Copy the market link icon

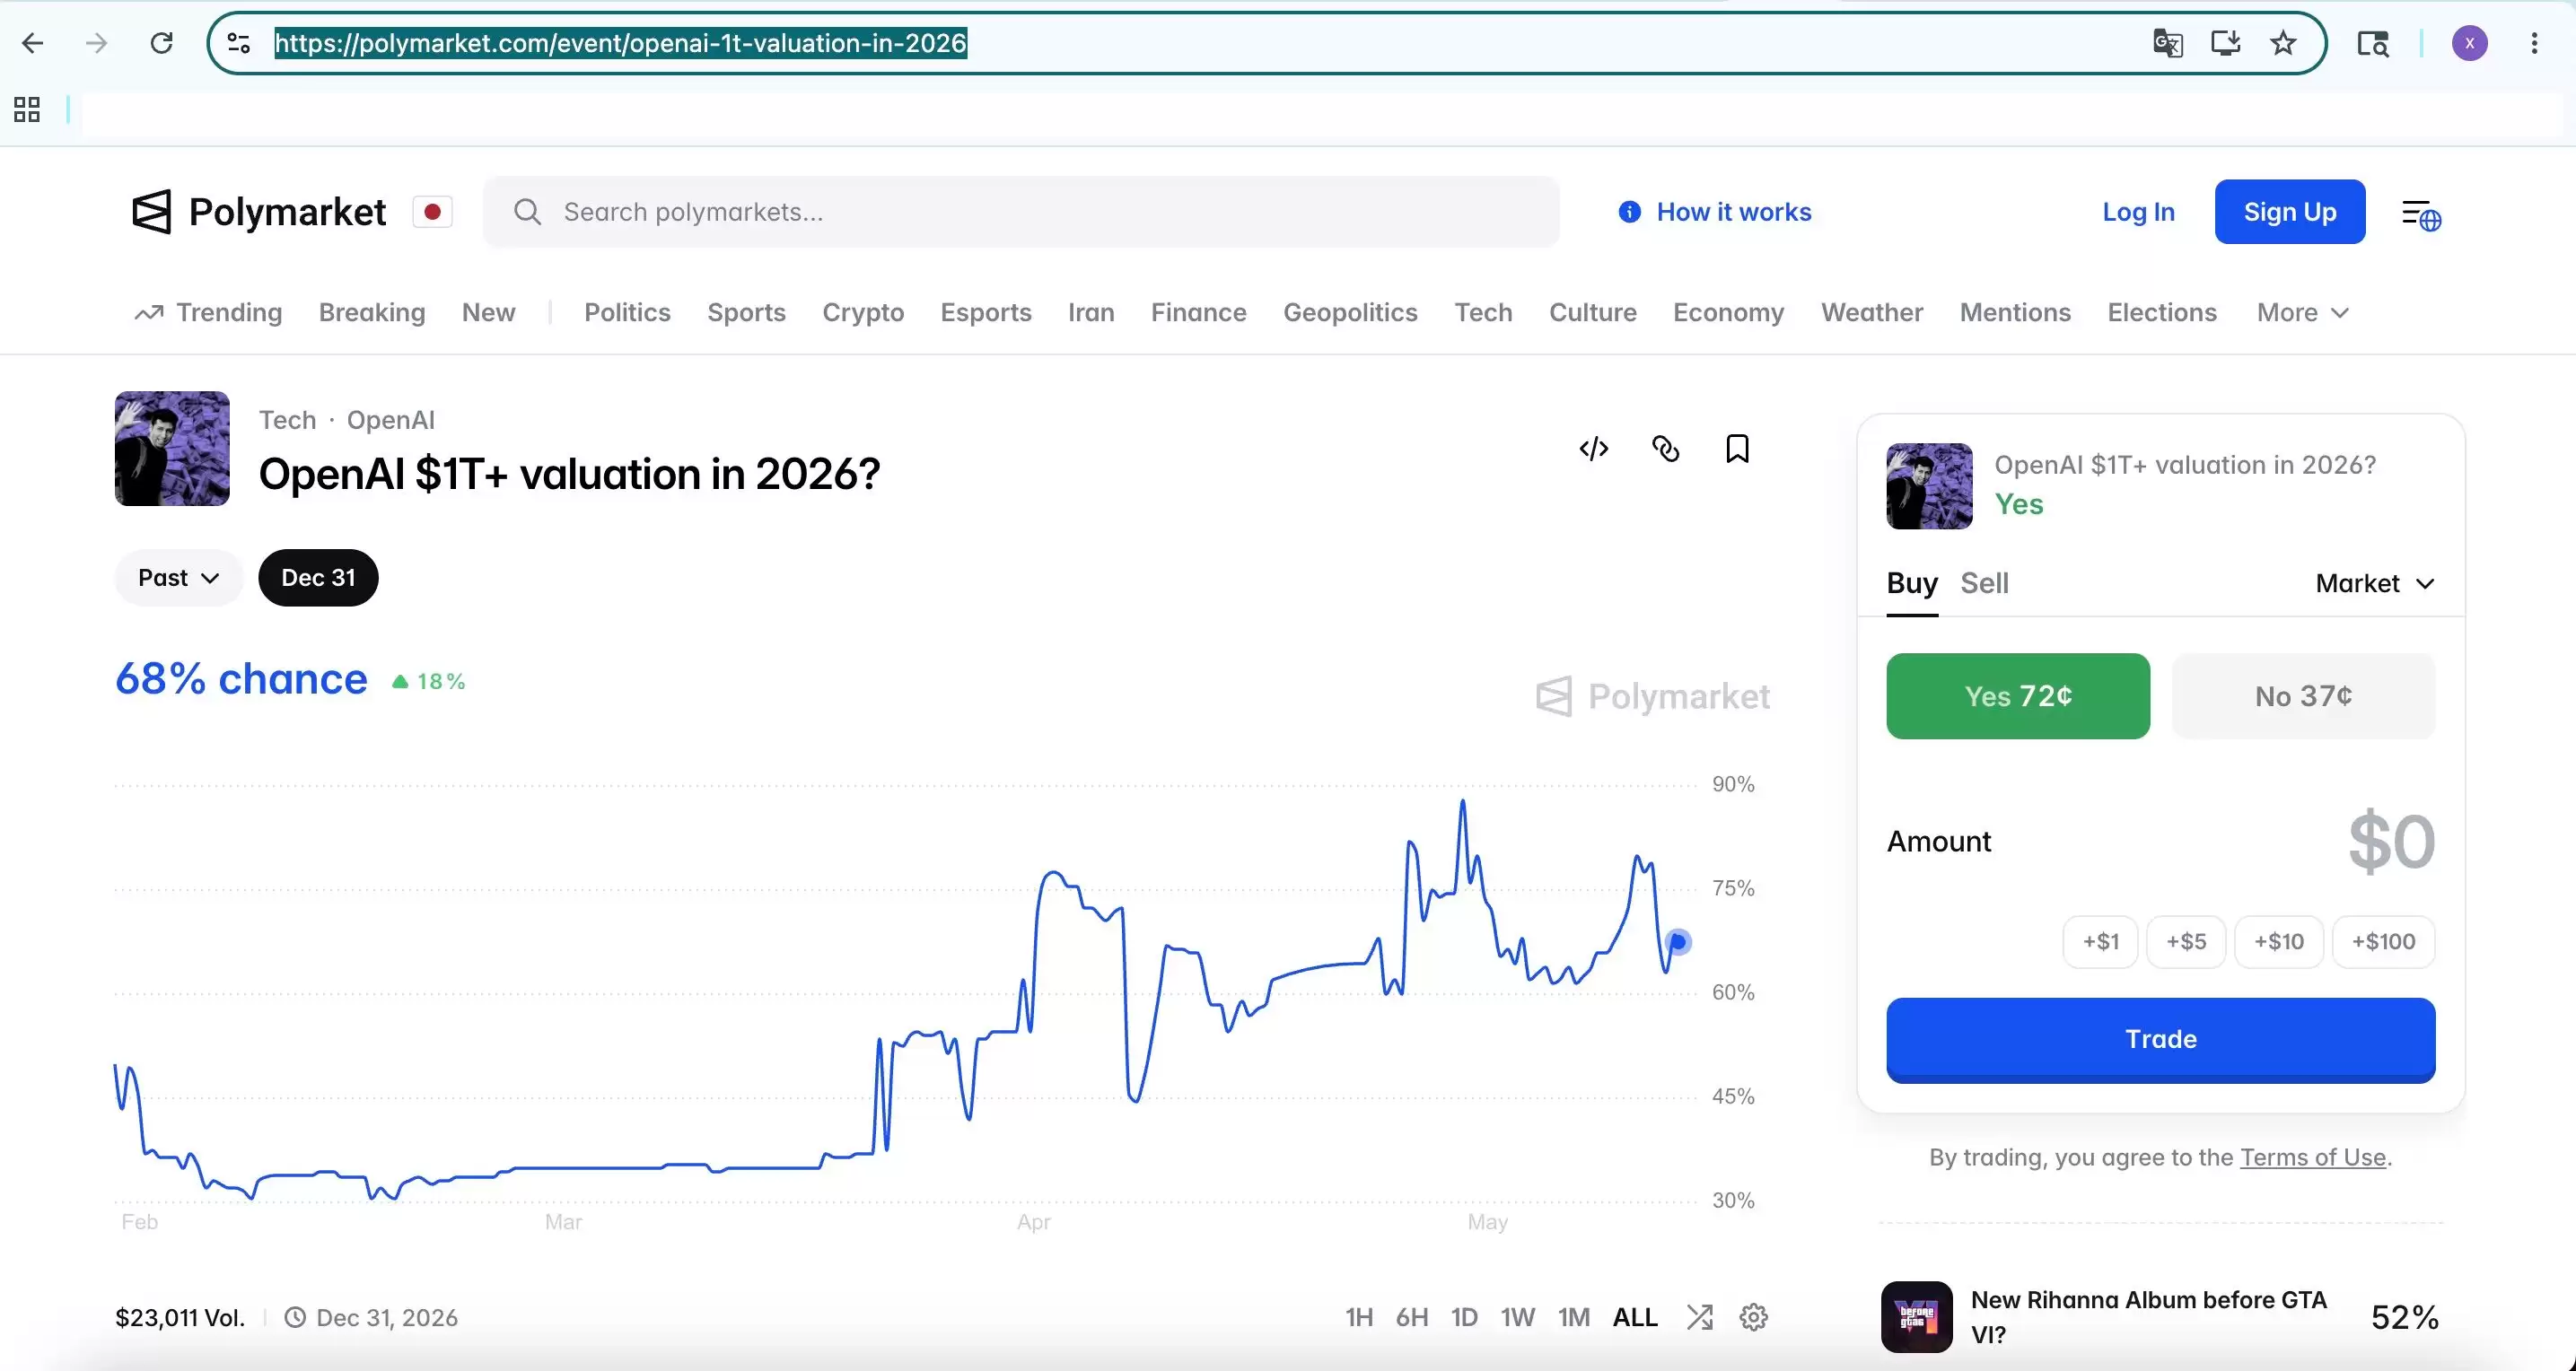click(1665, 449)
